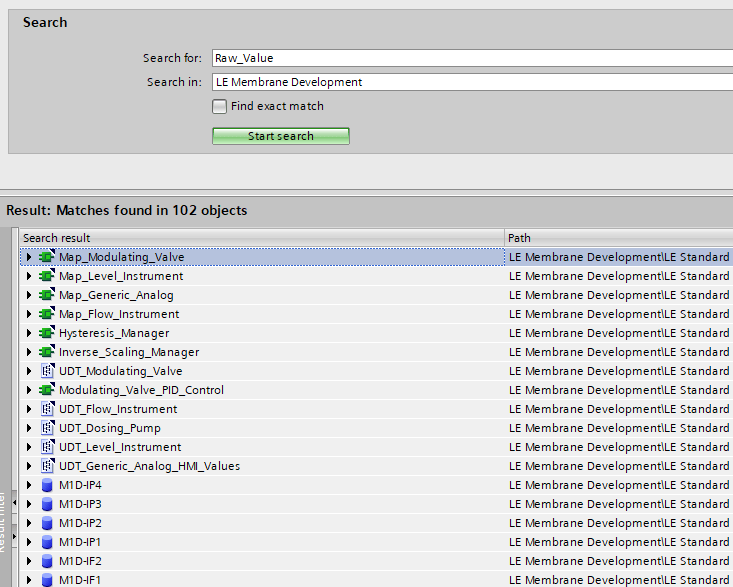Expand the Map_Level_Instrument result row
733x587 pixels.
29,276
